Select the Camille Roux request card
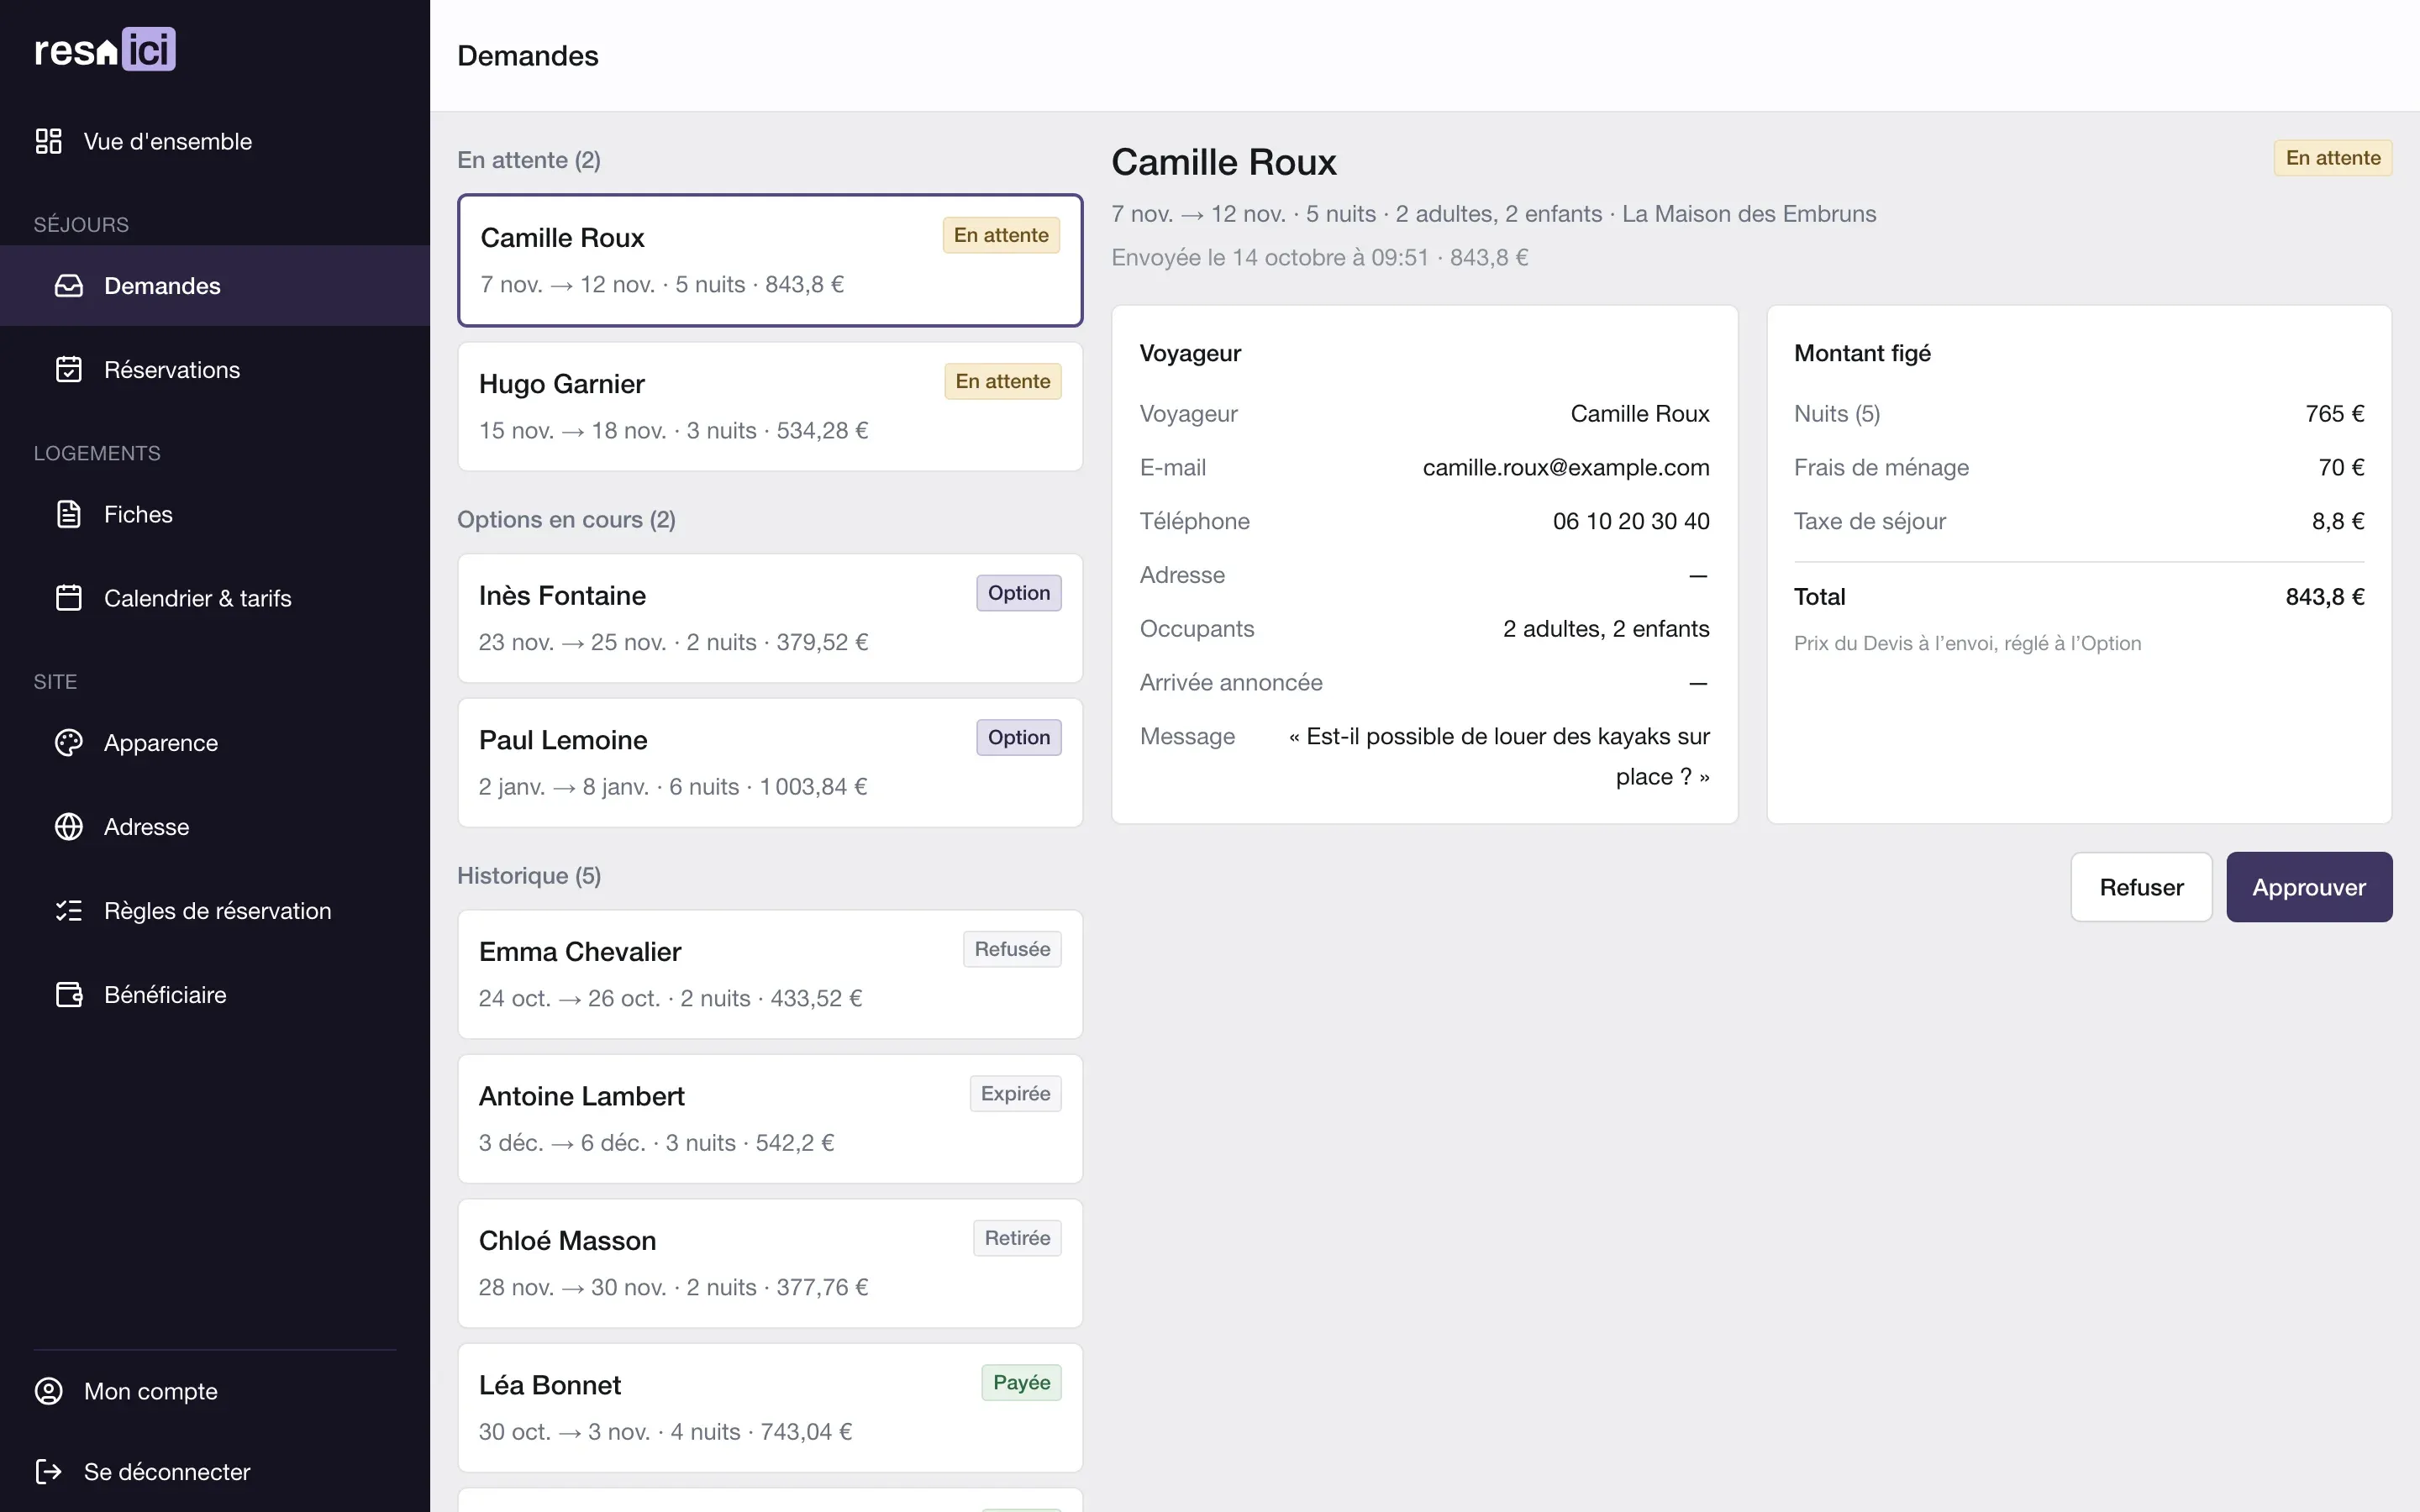2420x1512 pixels. (770, 260)
